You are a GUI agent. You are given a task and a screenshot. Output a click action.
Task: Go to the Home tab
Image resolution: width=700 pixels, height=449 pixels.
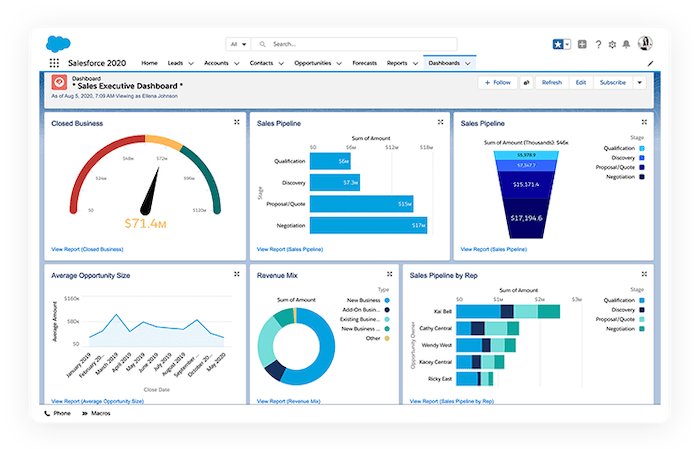[x=149, y=63]
